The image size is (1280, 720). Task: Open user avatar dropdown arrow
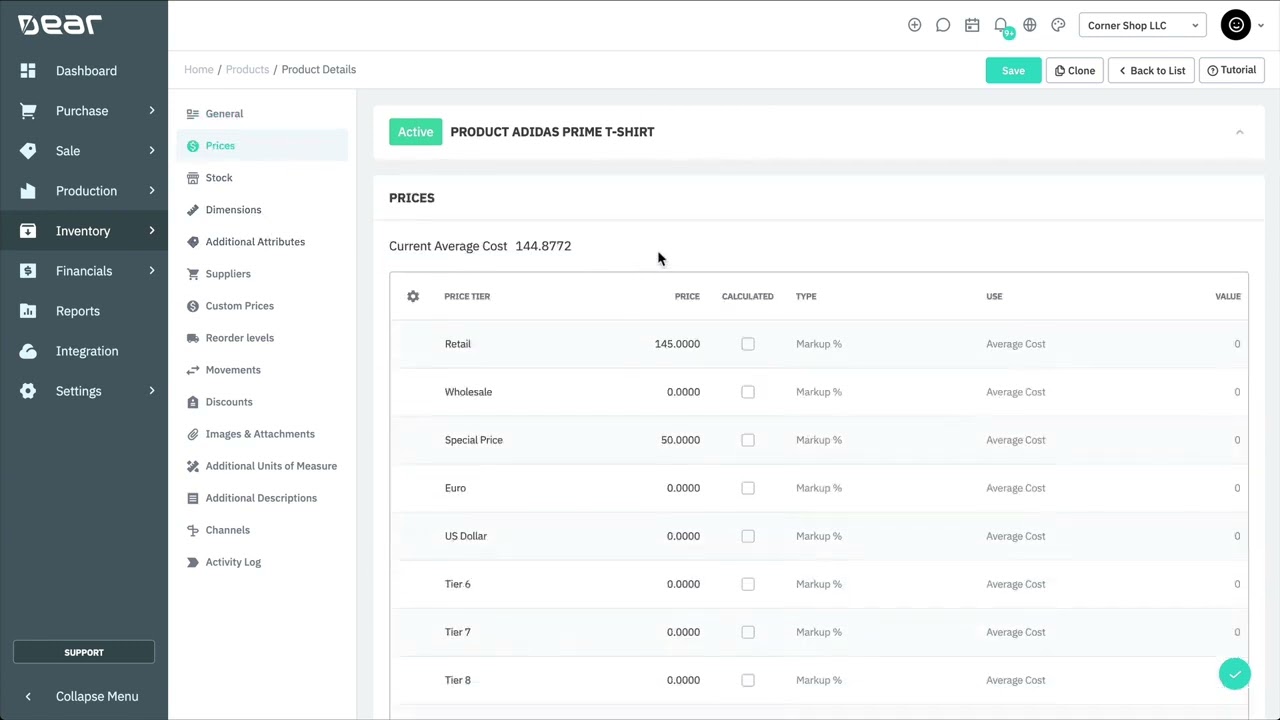tap(1261, 26)
